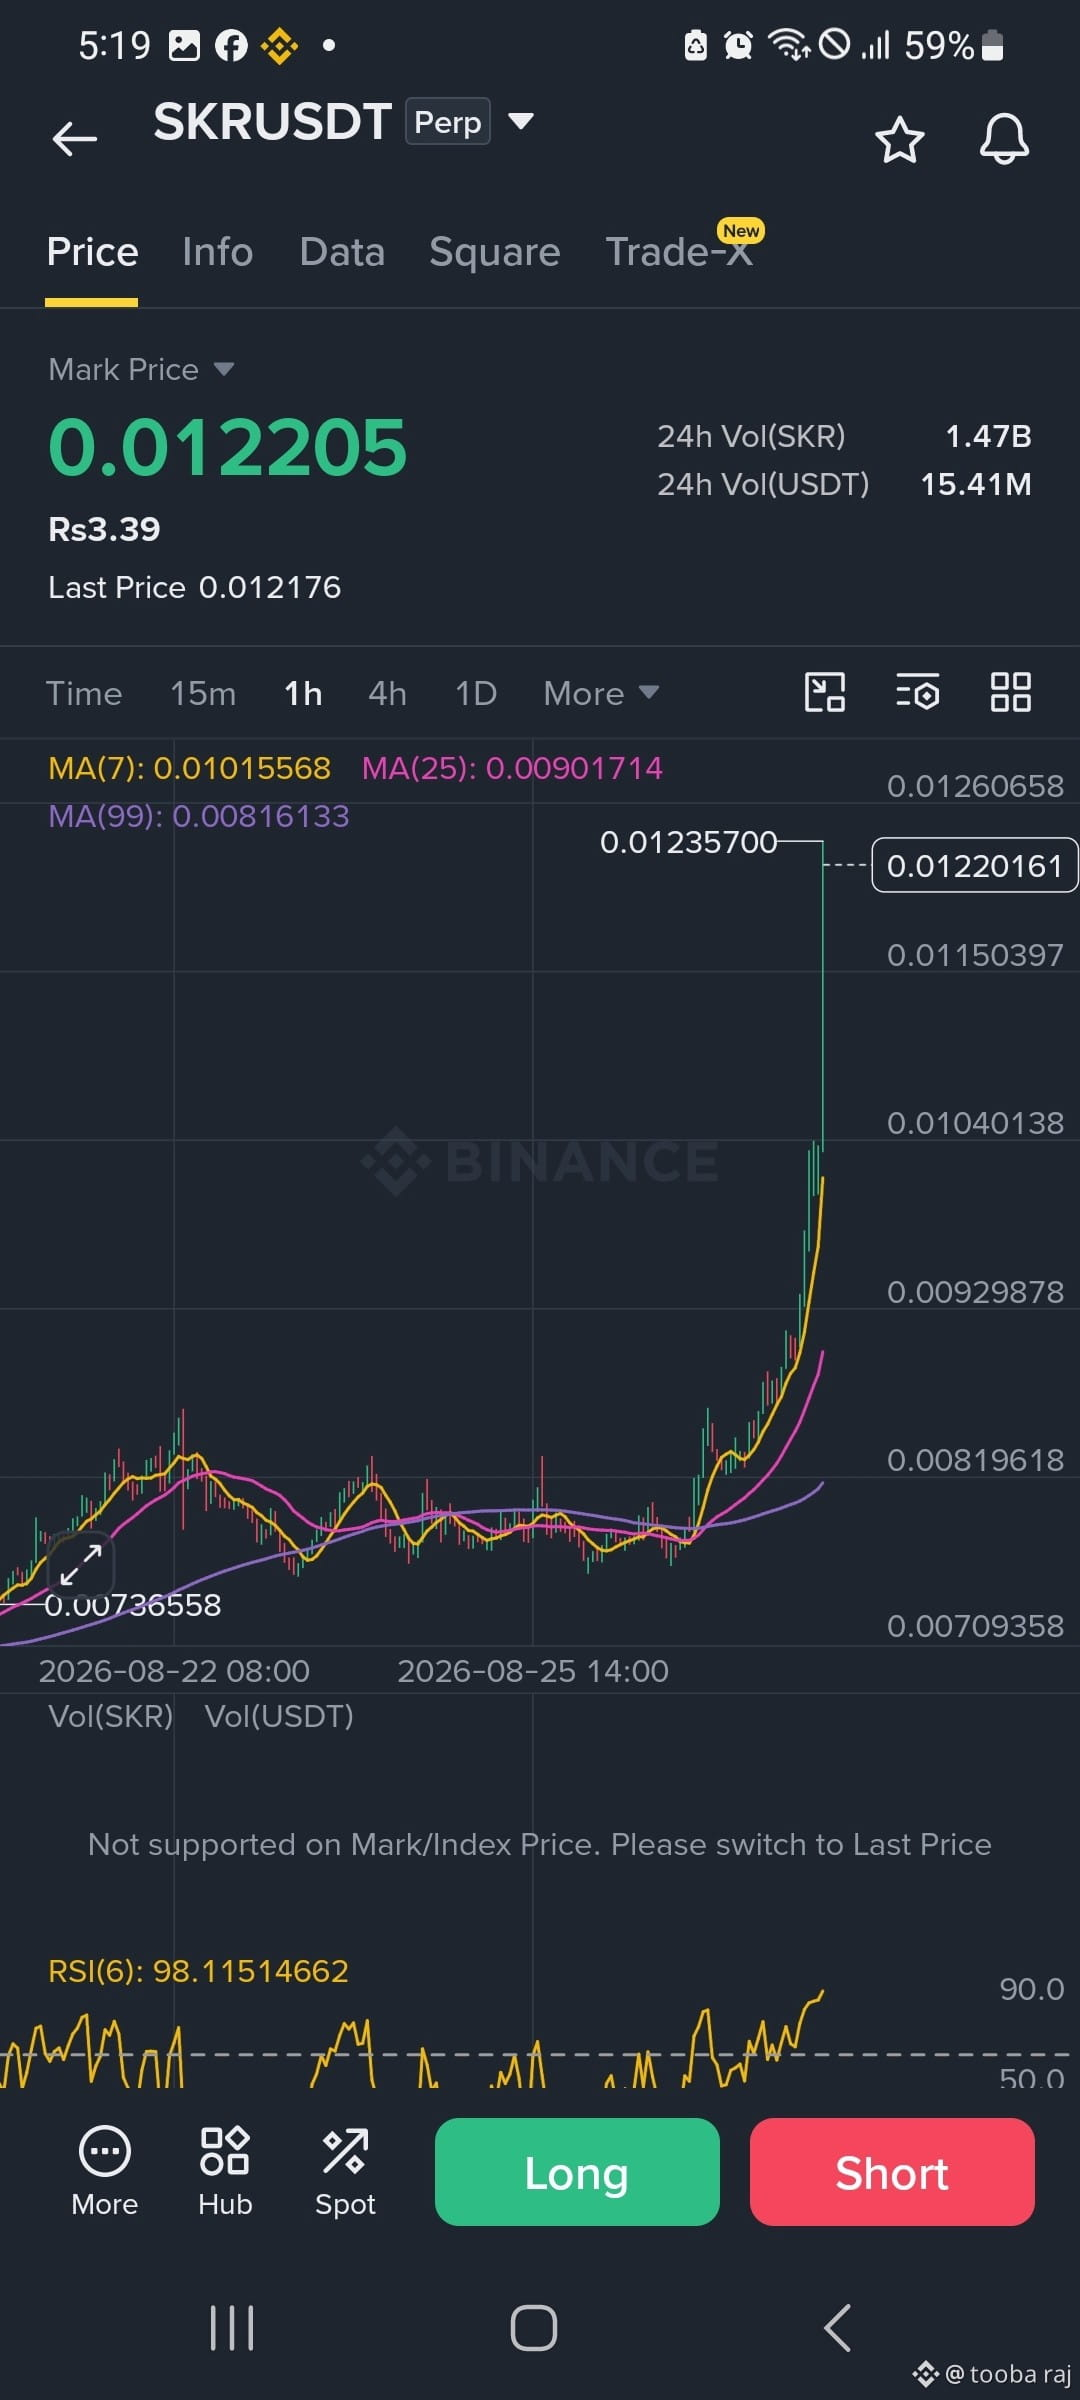Select the 1D chart interval
Image resolution: width=1080 pixels, height=2400 pixels.
pos(476,693)
